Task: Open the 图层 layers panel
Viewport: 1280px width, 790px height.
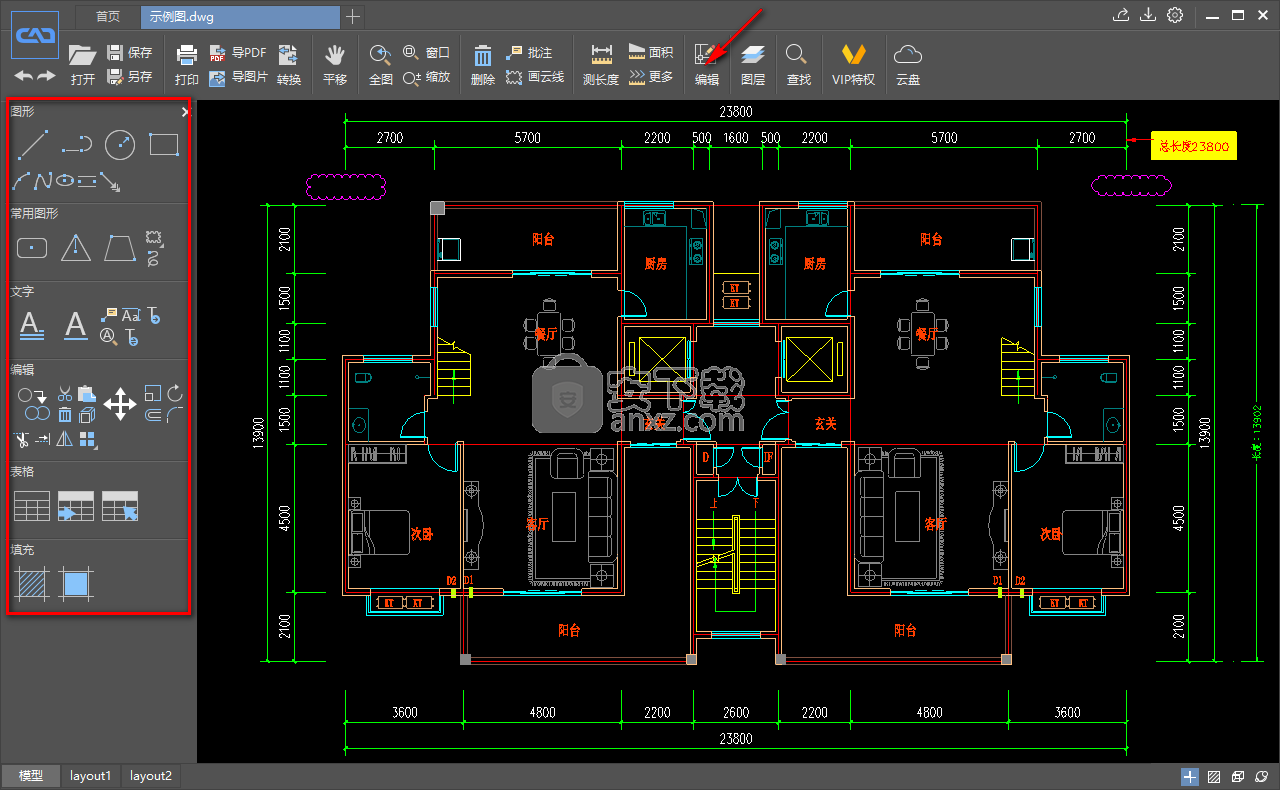Action: (x=753, y=65)
